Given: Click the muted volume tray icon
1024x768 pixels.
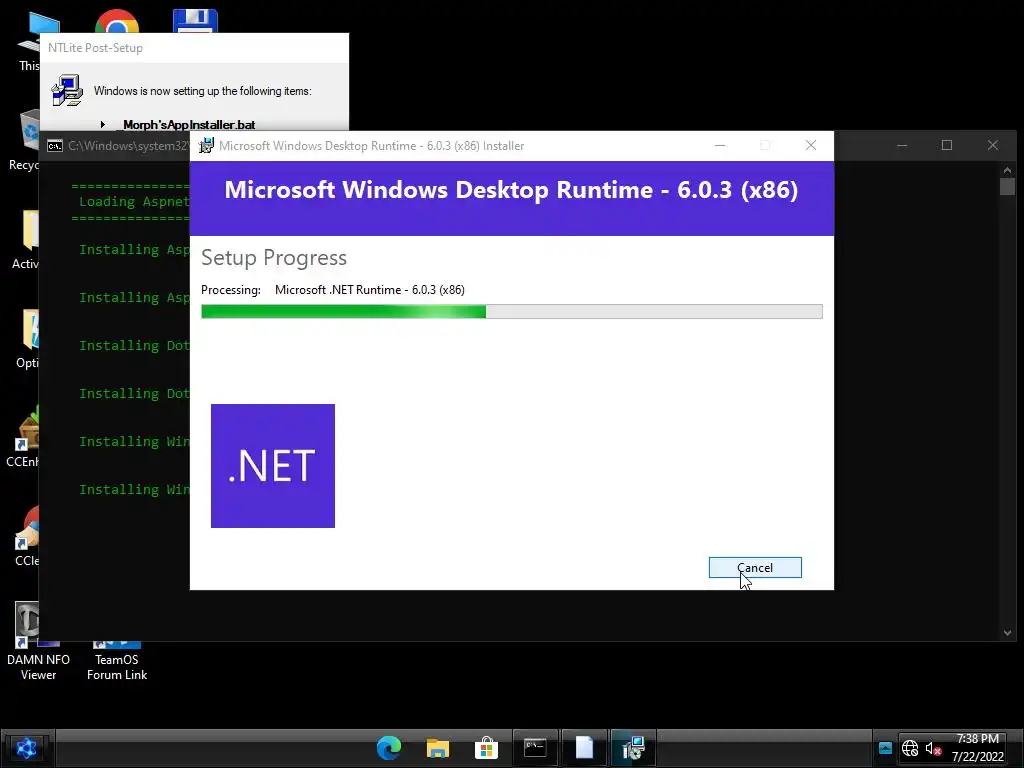Looking at the screenshot, I should (933, 748).
